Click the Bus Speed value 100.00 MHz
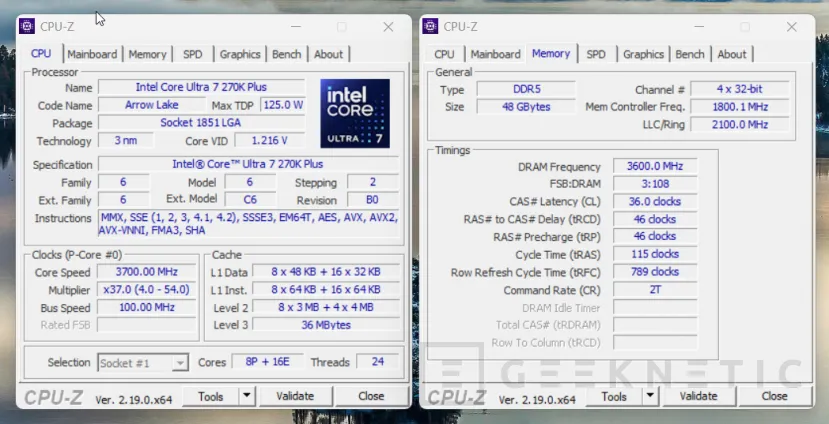Screen dimensions: 829x424 [x=146, y=307]
